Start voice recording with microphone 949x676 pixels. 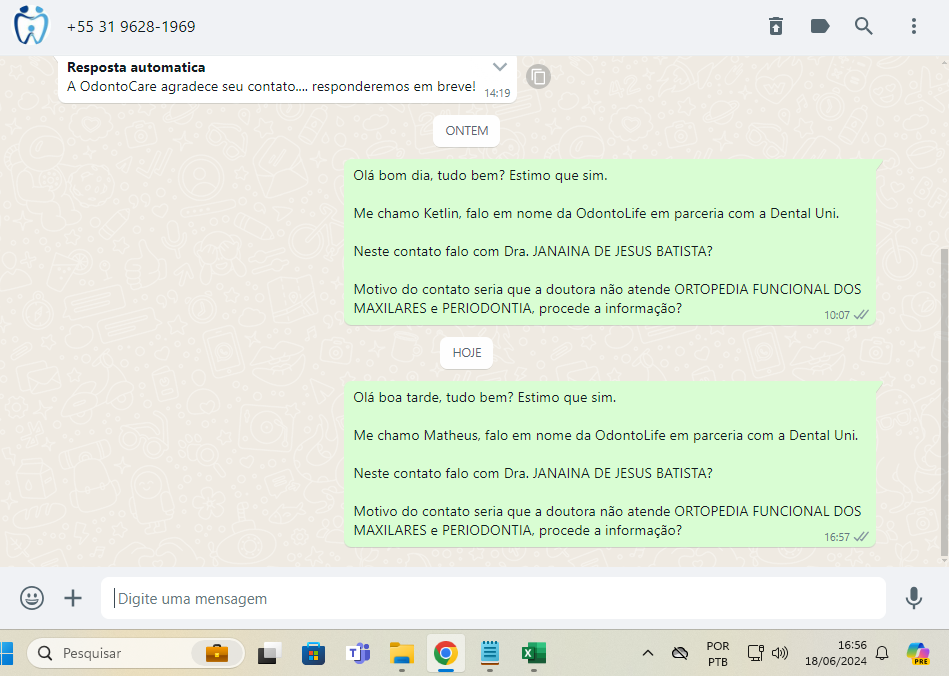(x=913, y=598)
